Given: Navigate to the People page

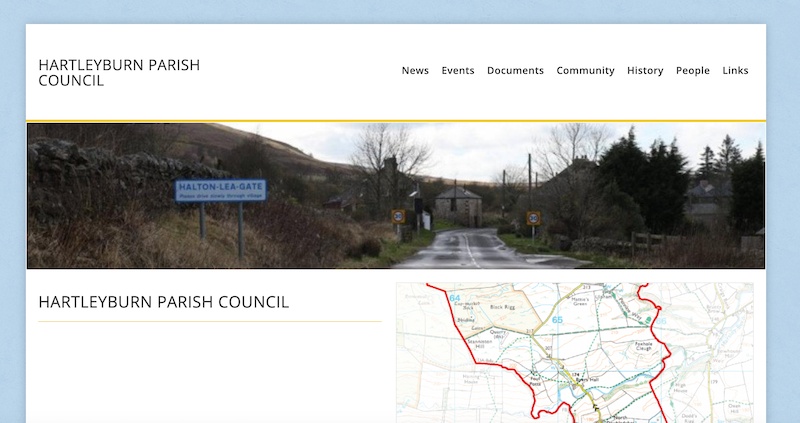Looking at the screenshot, I should pyautogui.click(x=692, y=71).
